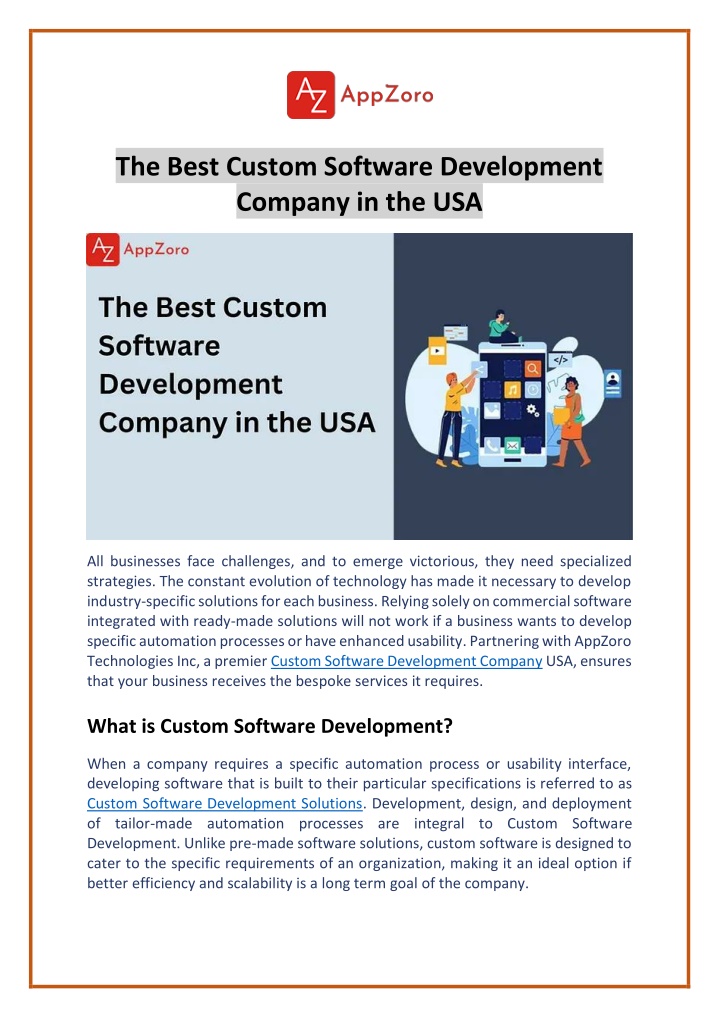Screen dimensions: 719x1018
Task: Click the banner text "The Best Custom"
Action: point(212,307)
